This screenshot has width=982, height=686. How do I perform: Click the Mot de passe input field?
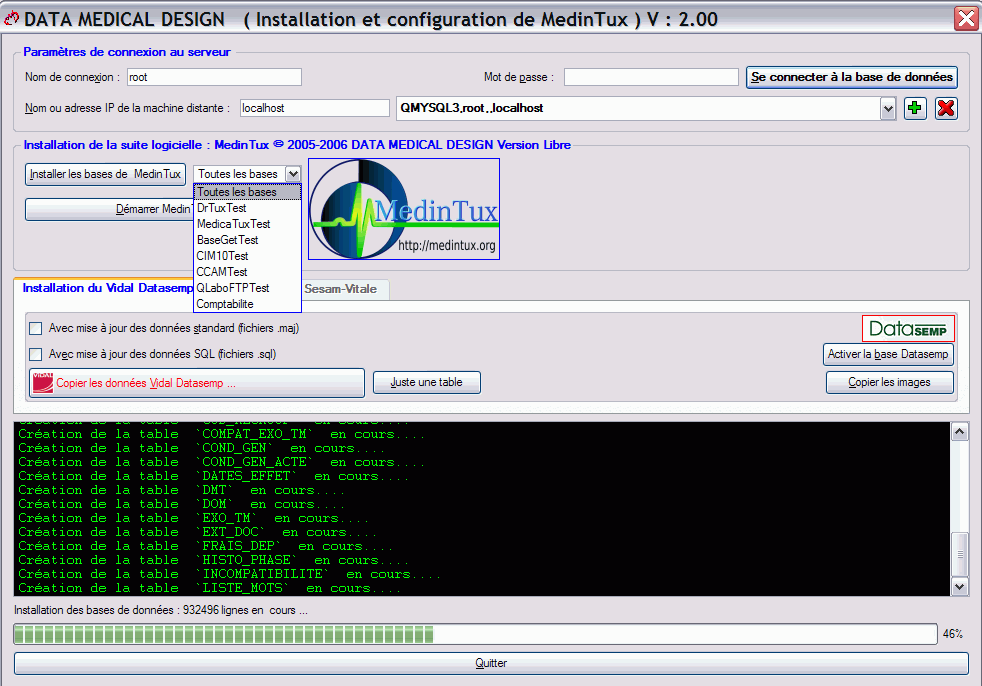[x=651, y=77]
